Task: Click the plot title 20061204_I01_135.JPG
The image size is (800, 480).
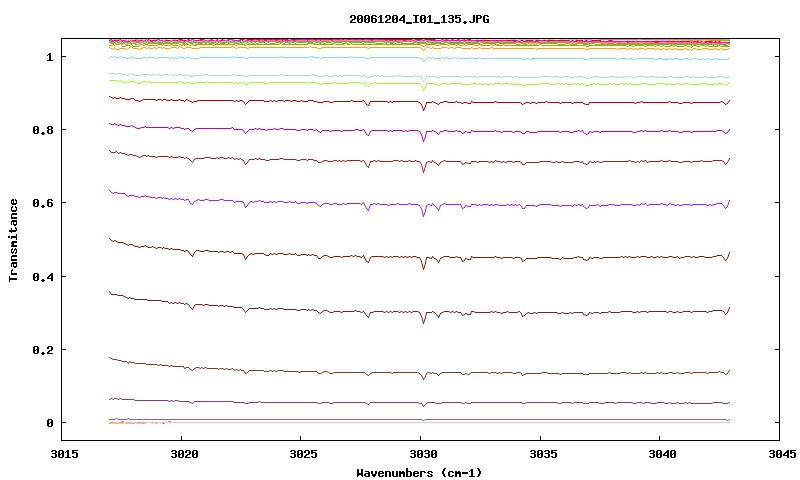Action: coord(419,19)
